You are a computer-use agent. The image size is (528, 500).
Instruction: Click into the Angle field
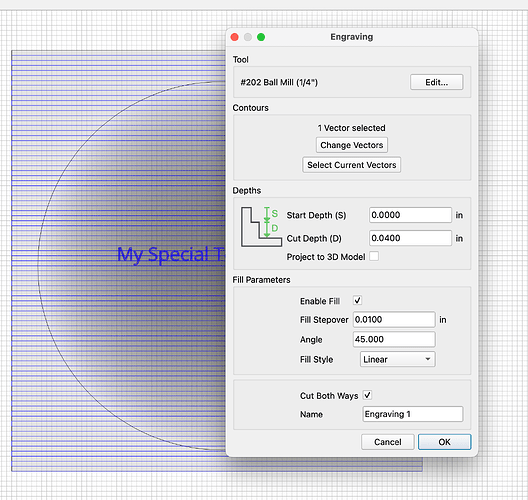point(394,339)
